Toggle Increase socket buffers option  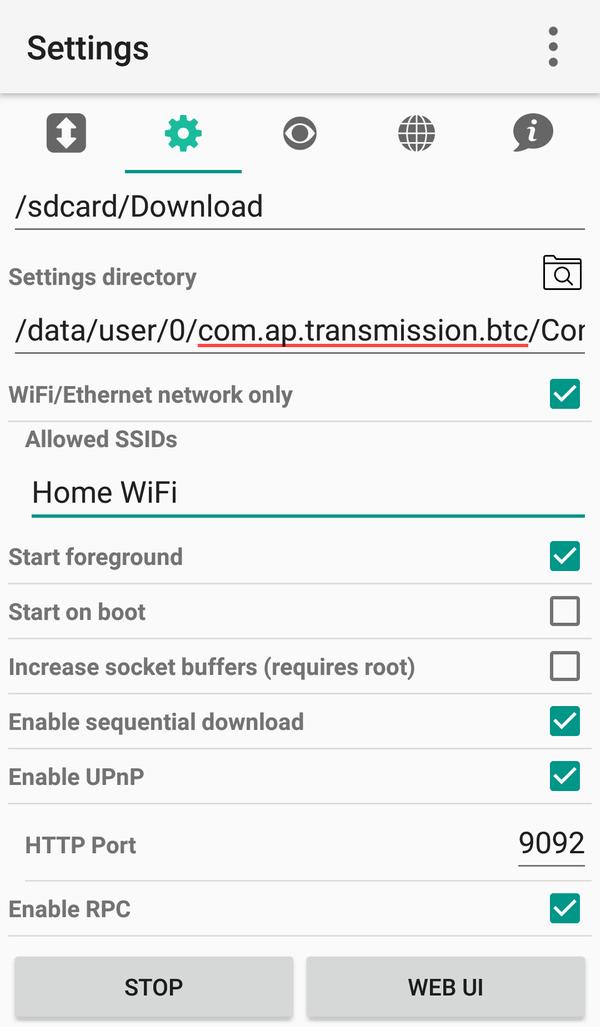564,666
